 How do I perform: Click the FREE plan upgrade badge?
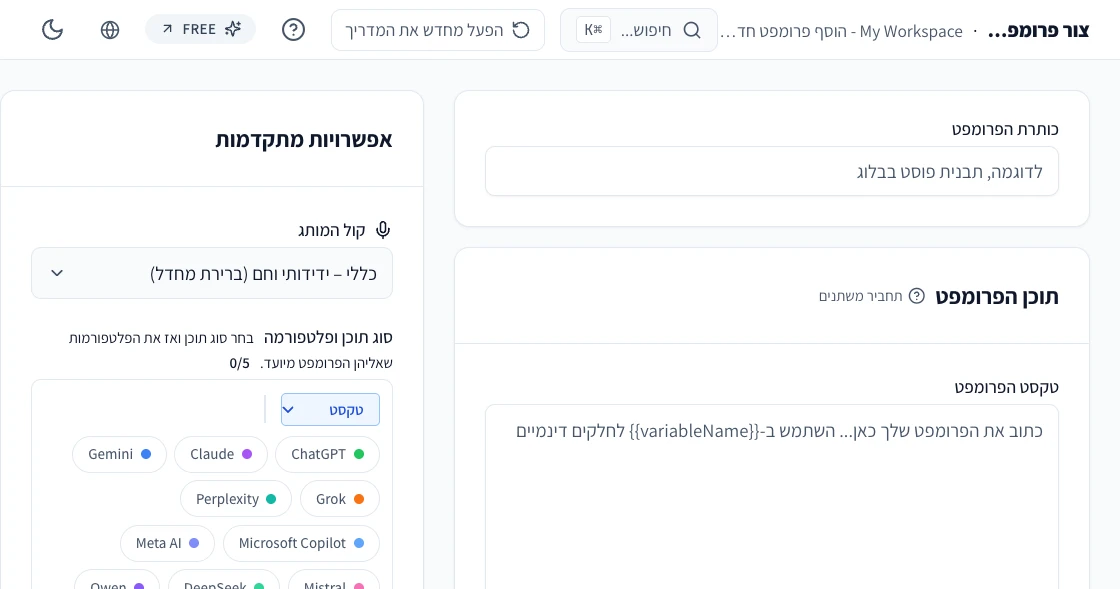201,29
